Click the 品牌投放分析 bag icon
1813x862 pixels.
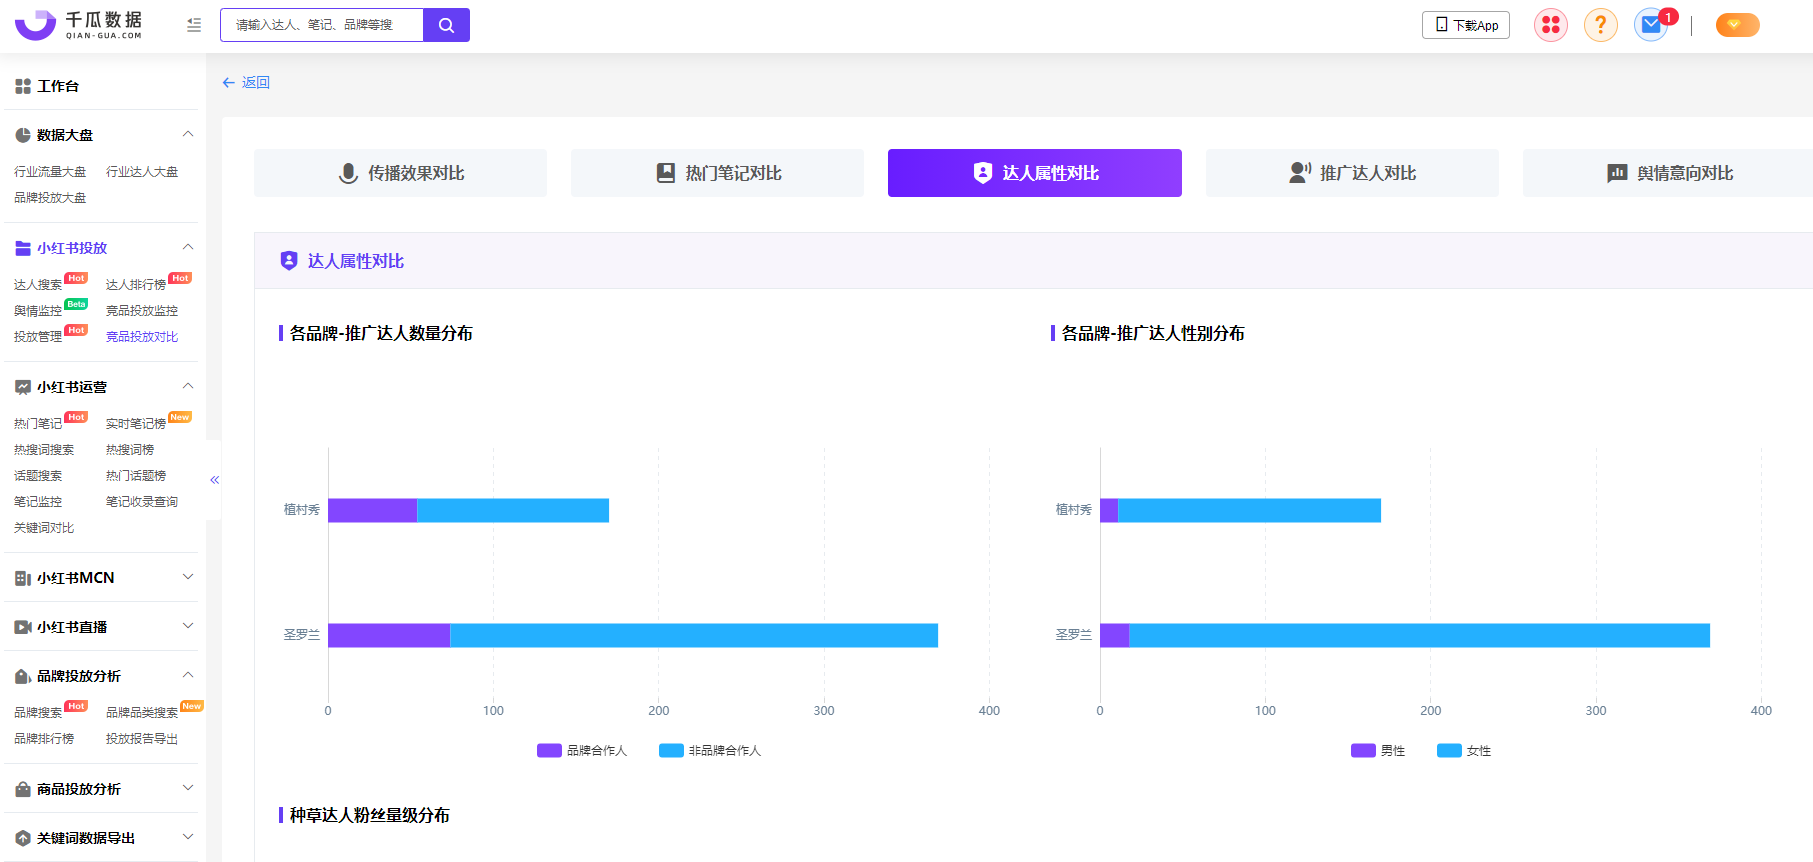point(23,676)
